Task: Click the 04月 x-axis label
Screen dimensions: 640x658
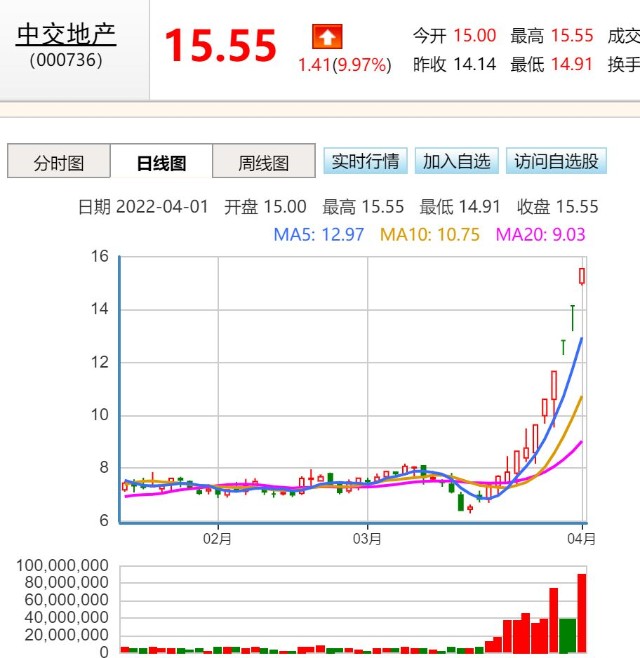Action: pos(581,539)
